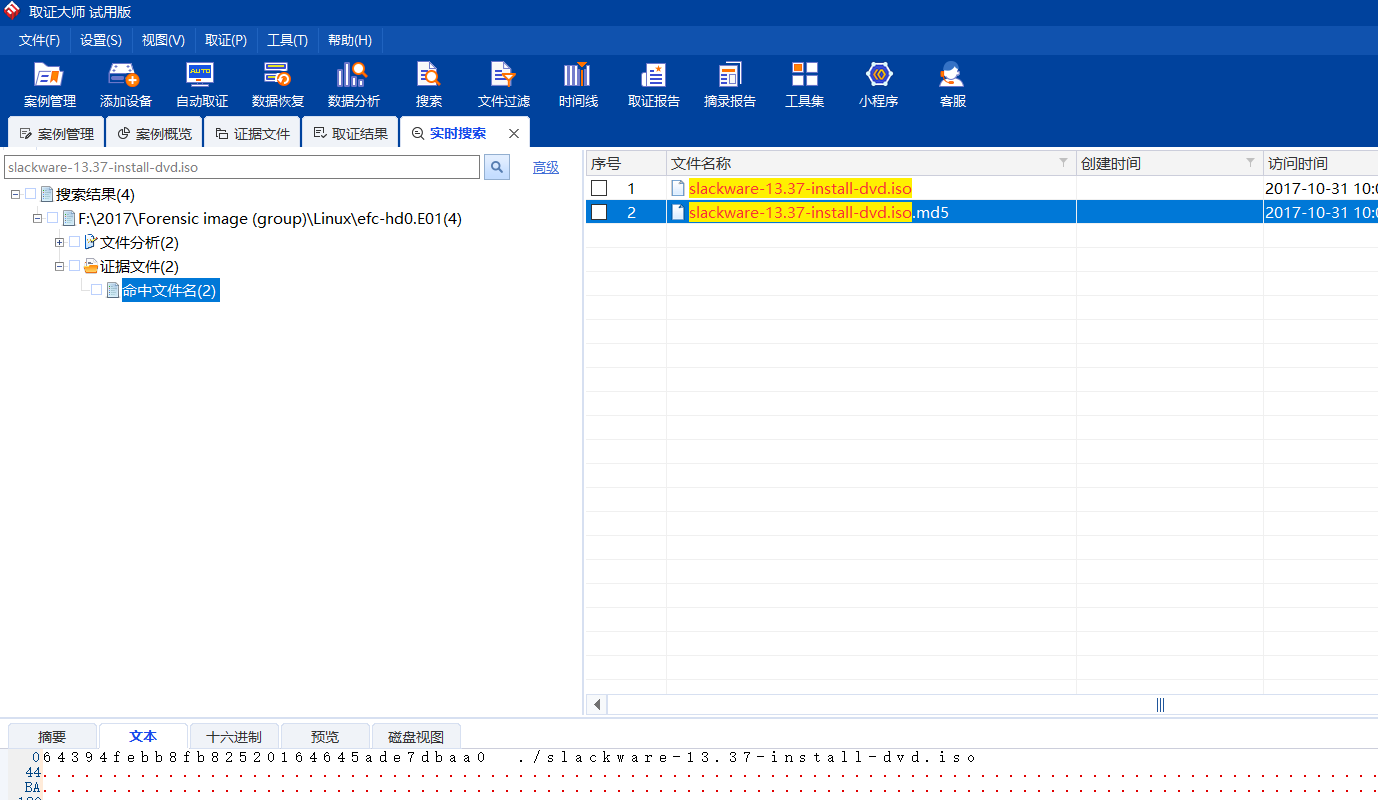Select 命中文件名(2) tree item
This screenshot has height=800, width=1378.
coord(170,291)
